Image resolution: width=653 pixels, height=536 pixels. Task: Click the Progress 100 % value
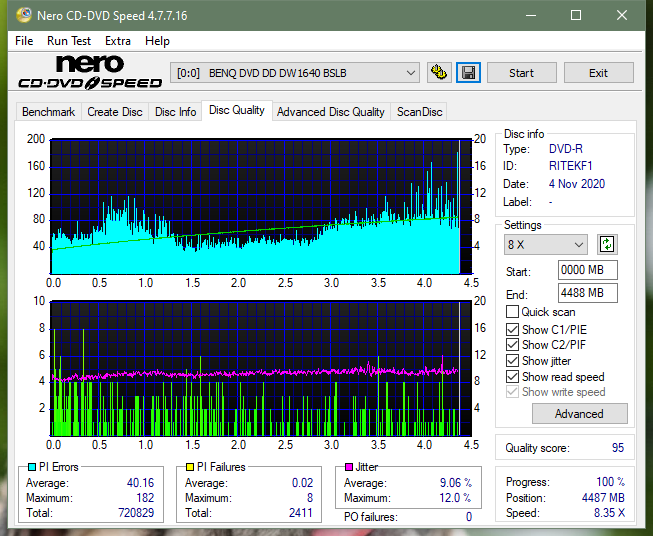[611, 482]
